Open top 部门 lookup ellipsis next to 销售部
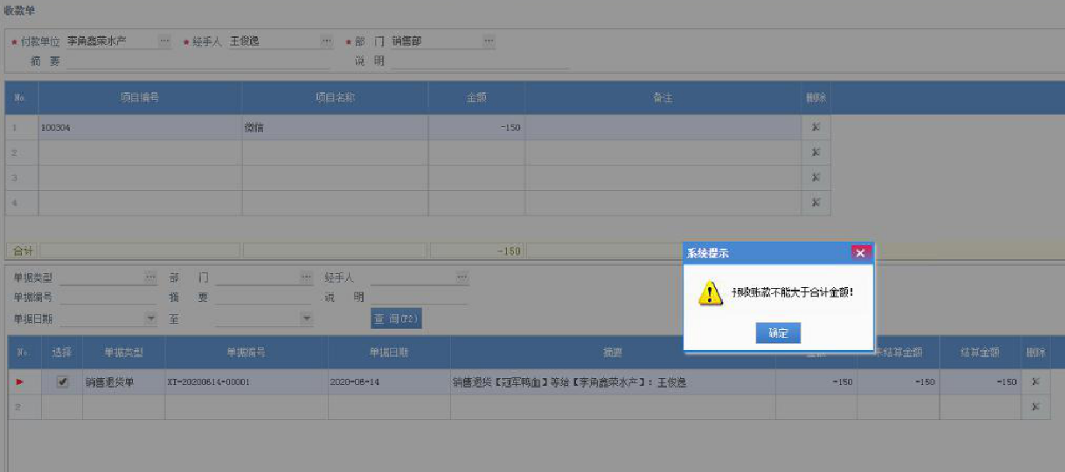 (x=488, y=41)
